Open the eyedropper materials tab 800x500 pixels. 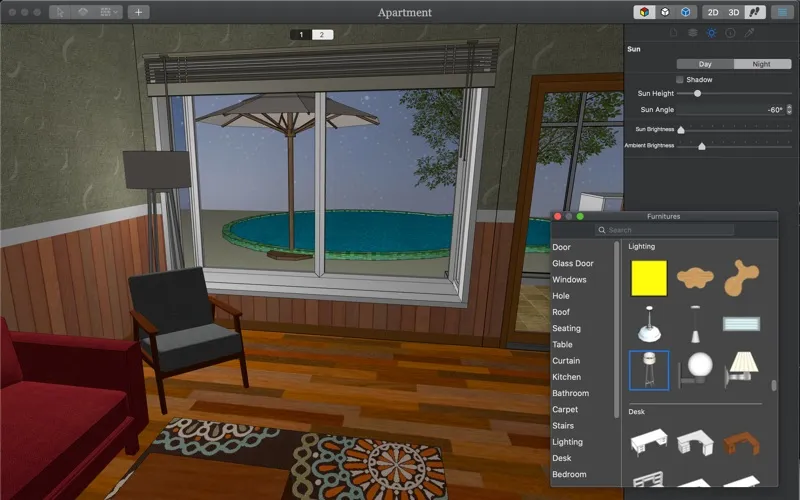pyautogui.click(x=749, y=33)
